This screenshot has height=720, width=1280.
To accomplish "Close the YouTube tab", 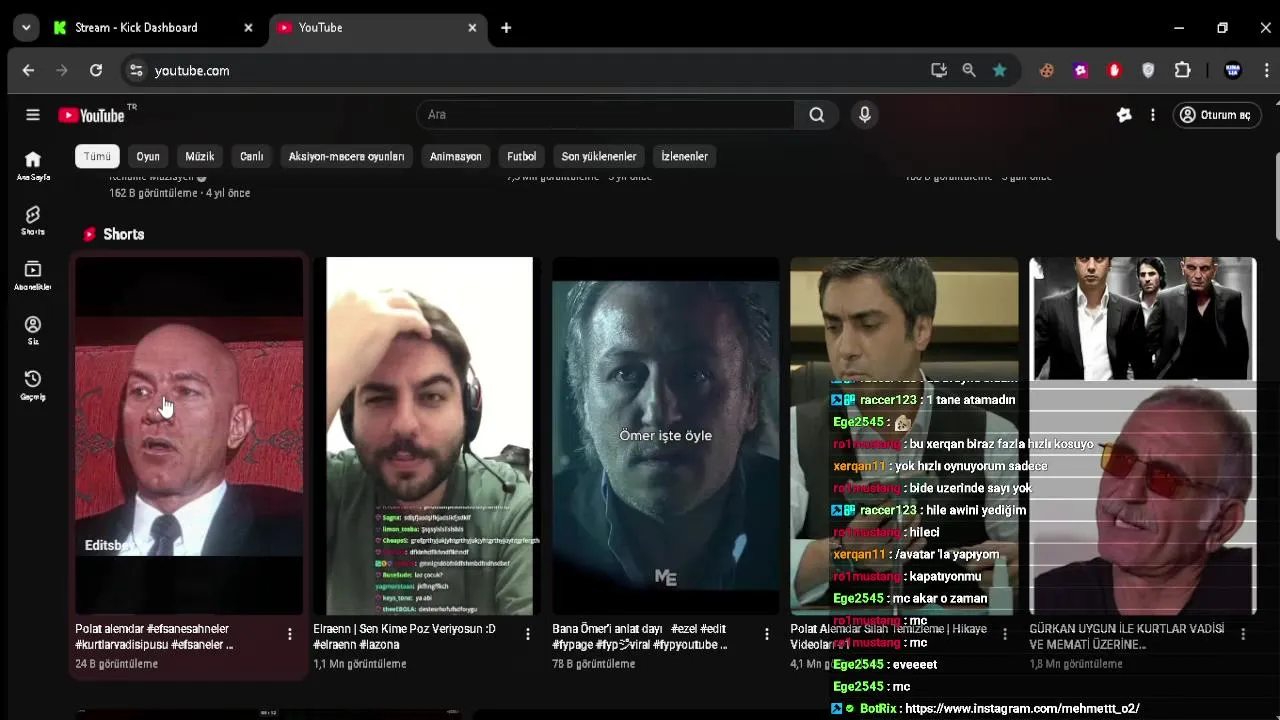I will click(472, 28).
